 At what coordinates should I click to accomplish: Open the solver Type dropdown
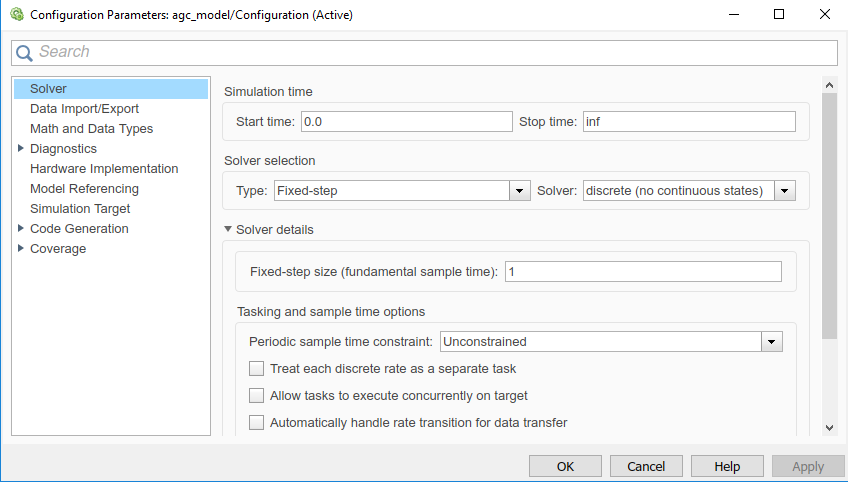tap(519, 191)
